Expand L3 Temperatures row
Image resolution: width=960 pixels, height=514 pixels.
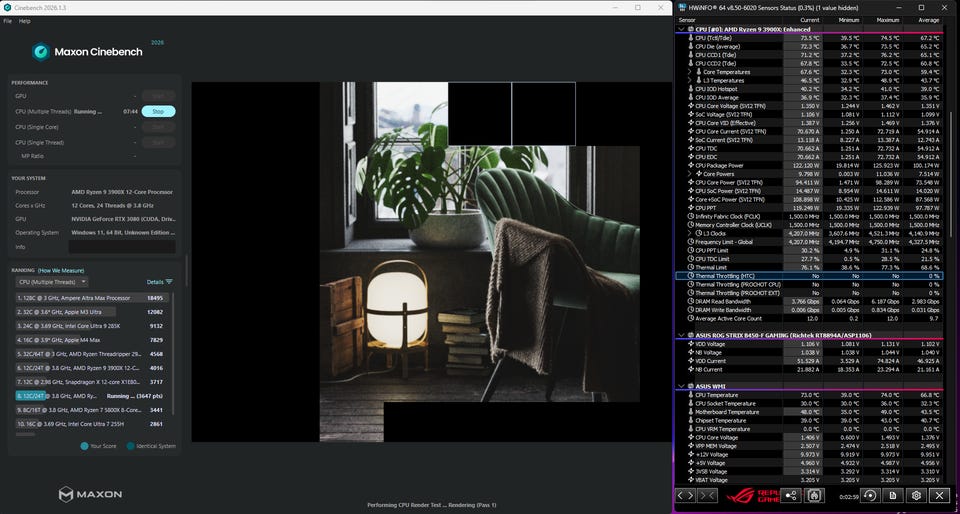pyautogui.click(x=690, y=80)
